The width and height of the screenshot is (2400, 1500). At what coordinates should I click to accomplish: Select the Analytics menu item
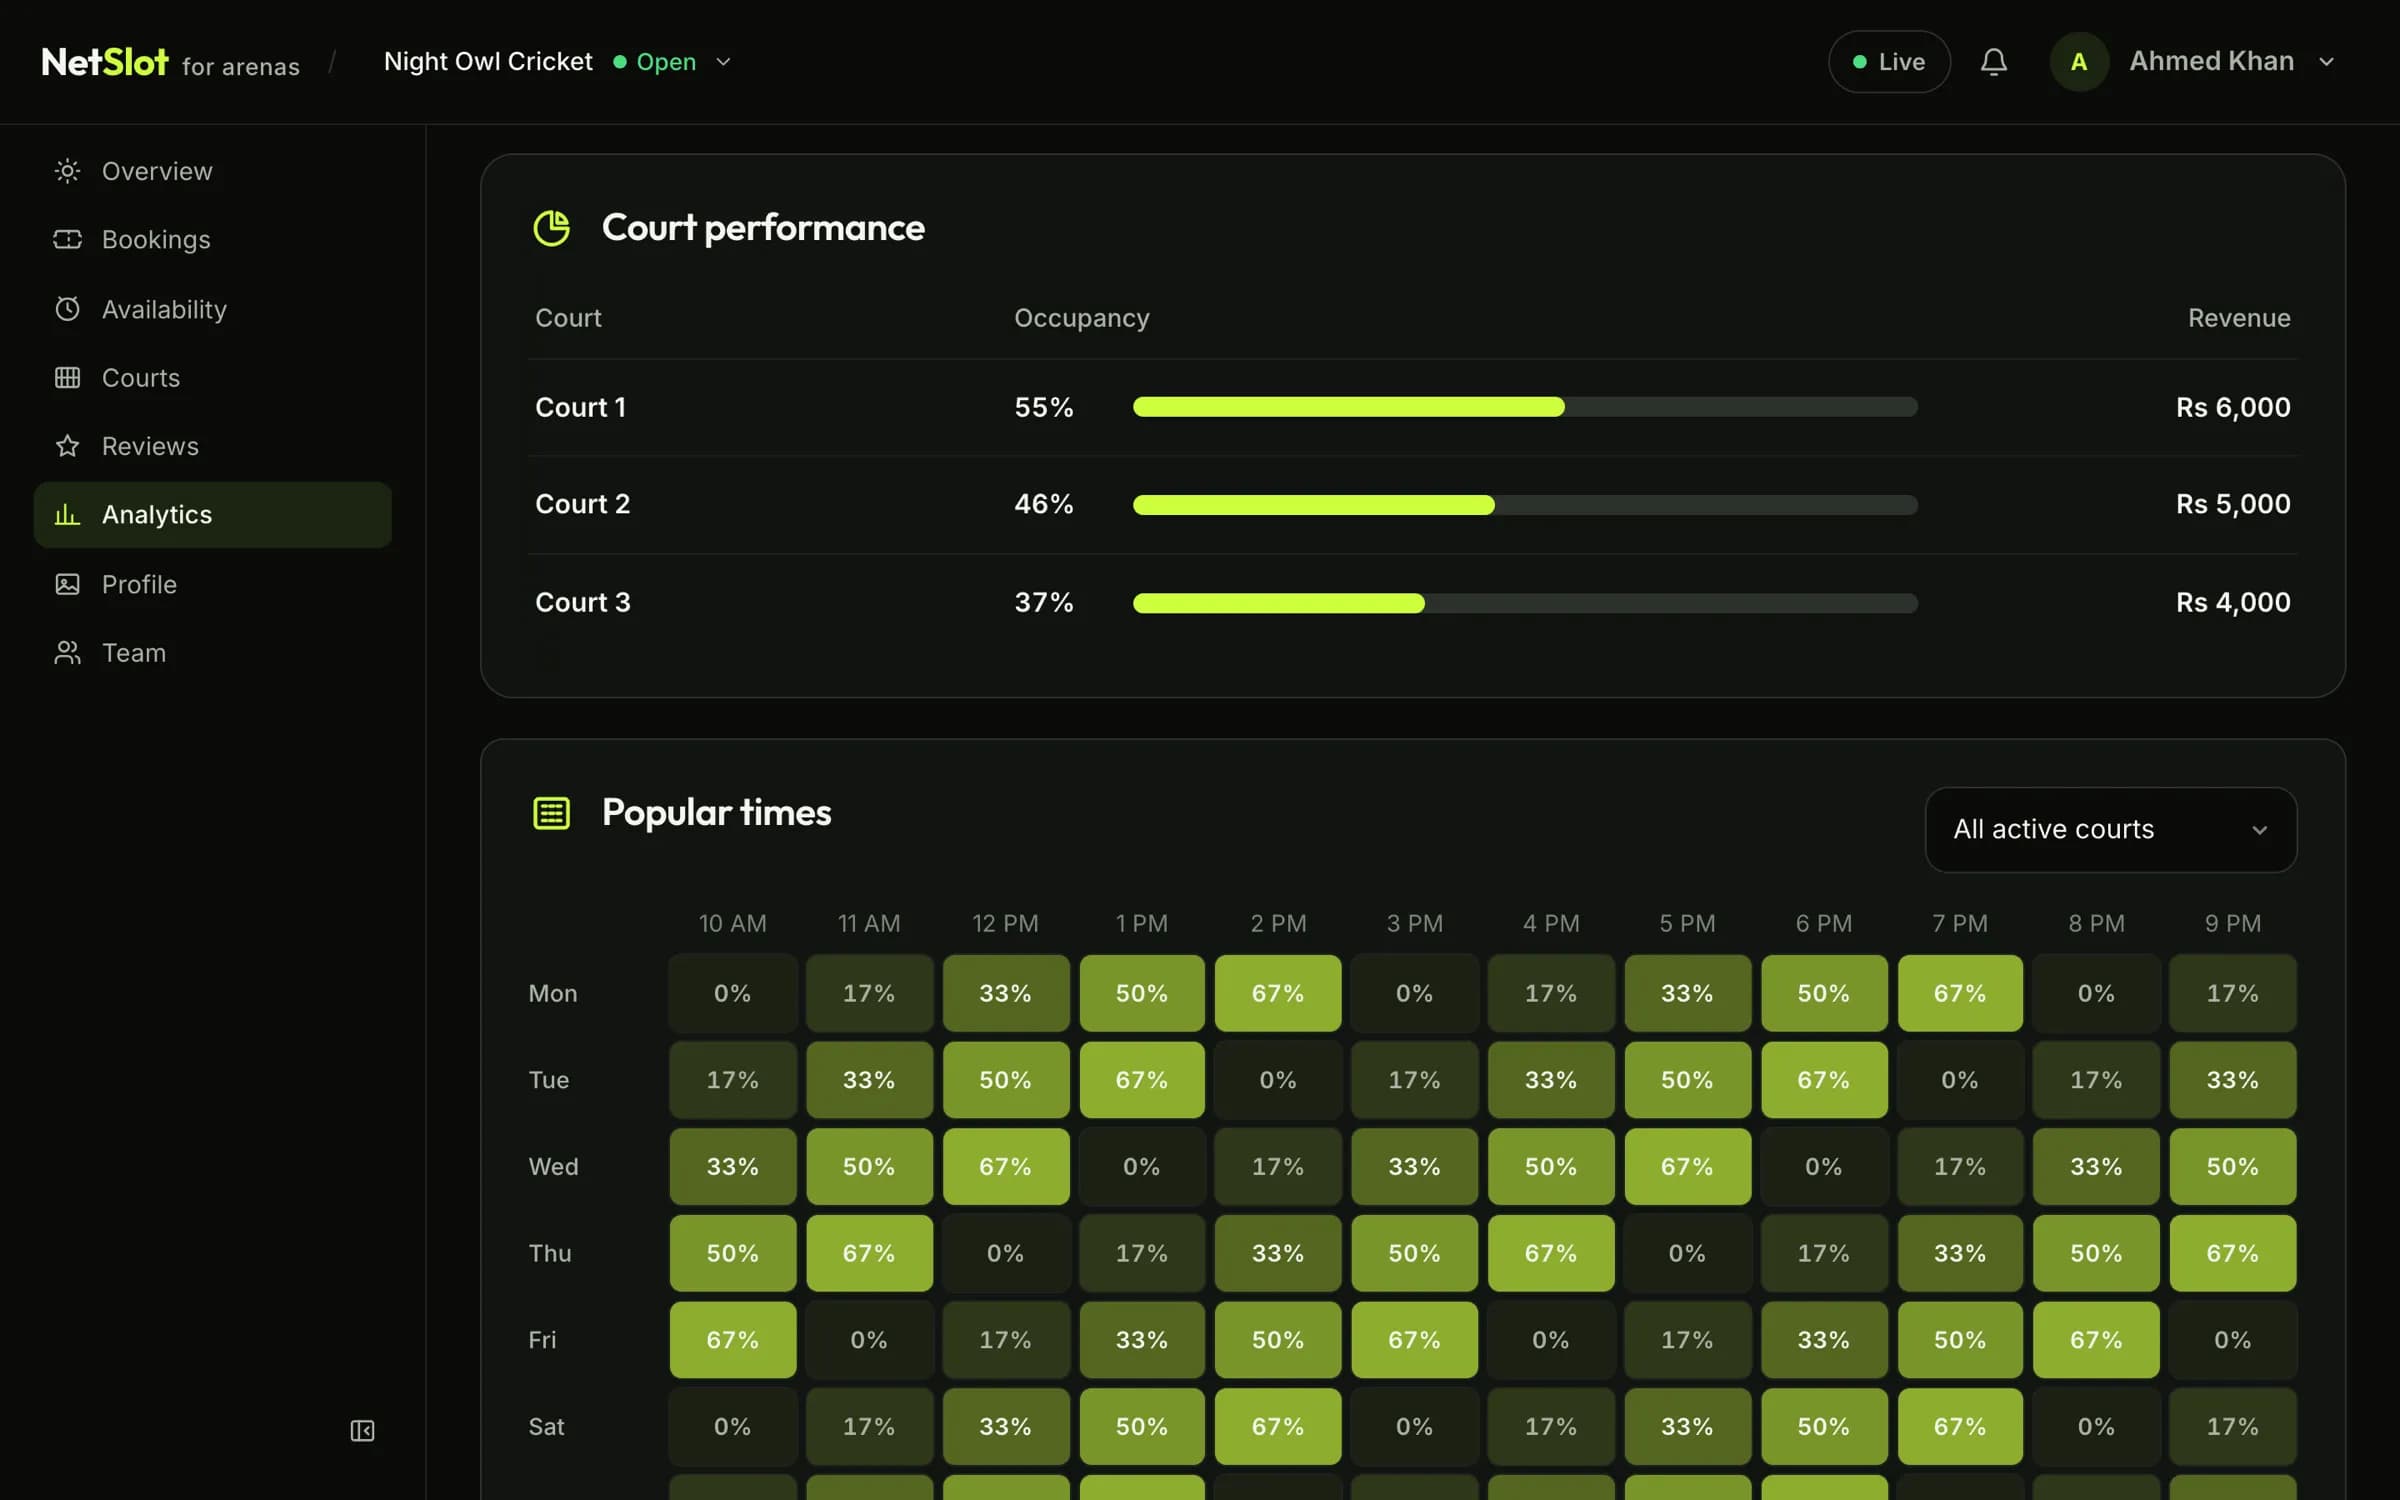click(x=212, y=514)
